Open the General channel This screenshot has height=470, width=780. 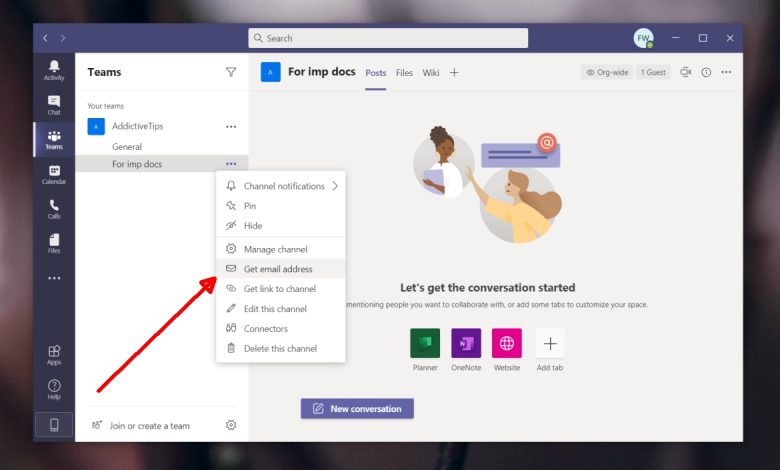(x=127, y=147)
